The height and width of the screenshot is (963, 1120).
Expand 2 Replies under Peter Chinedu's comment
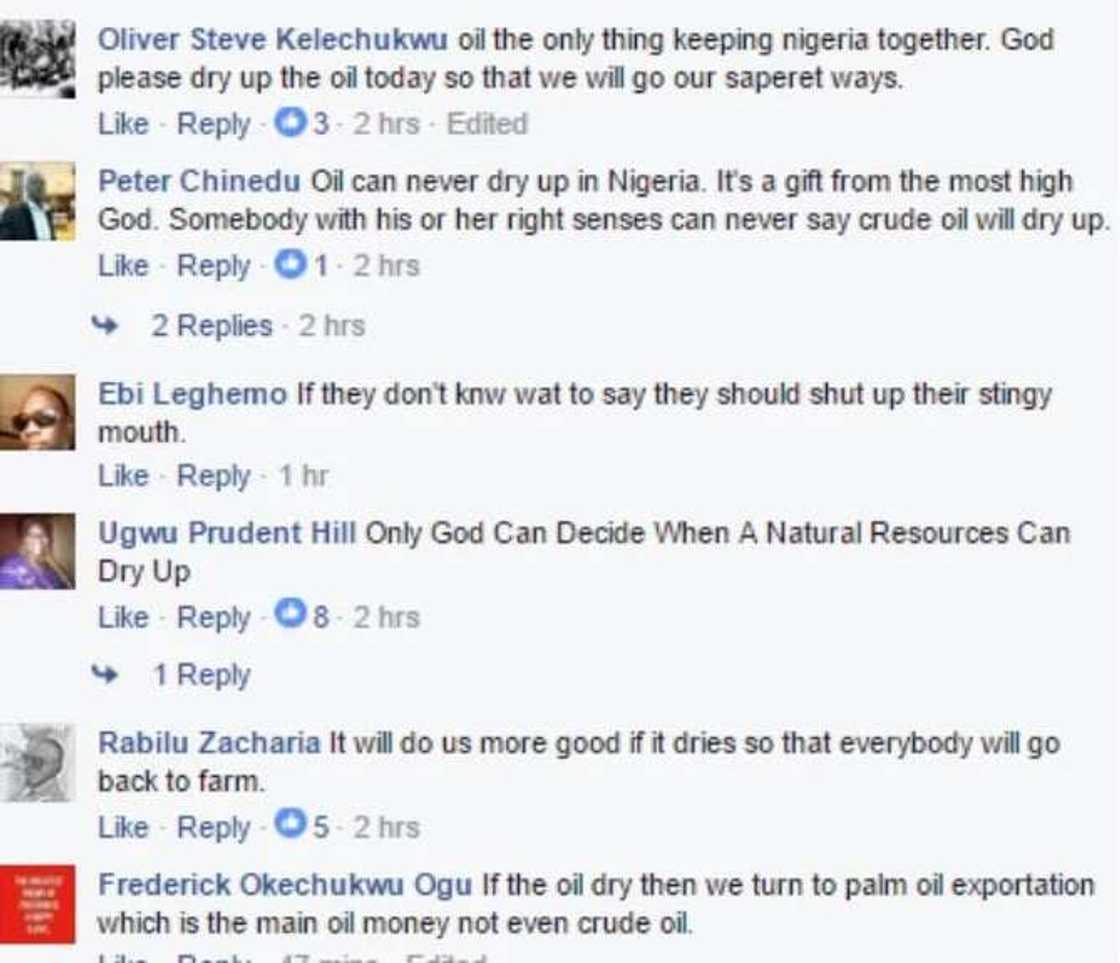[211, 326]
